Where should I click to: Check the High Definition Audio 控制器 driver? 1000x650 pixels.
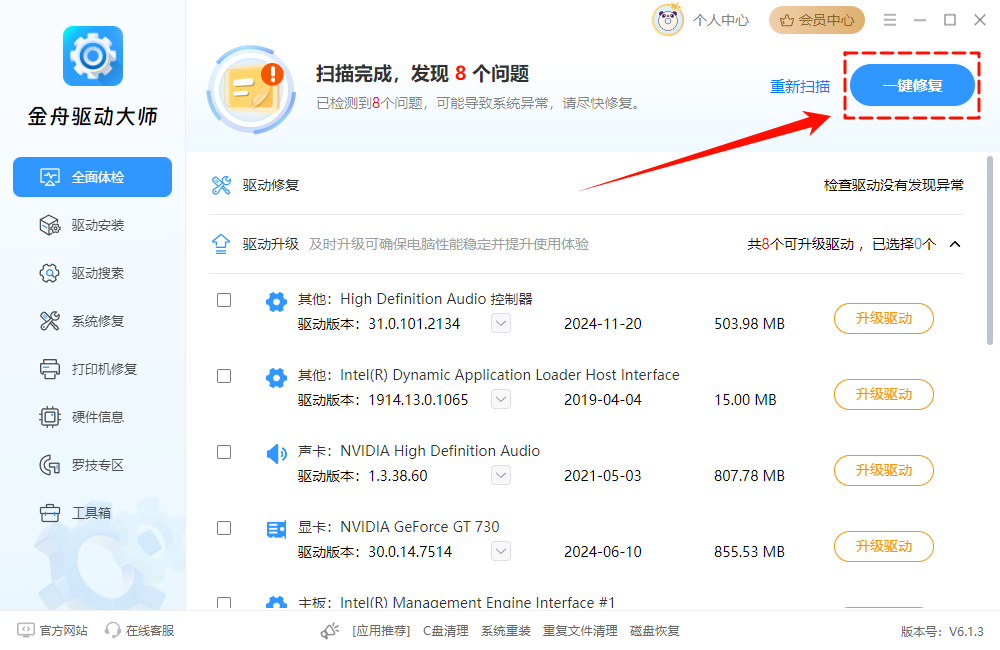point(224,299)
